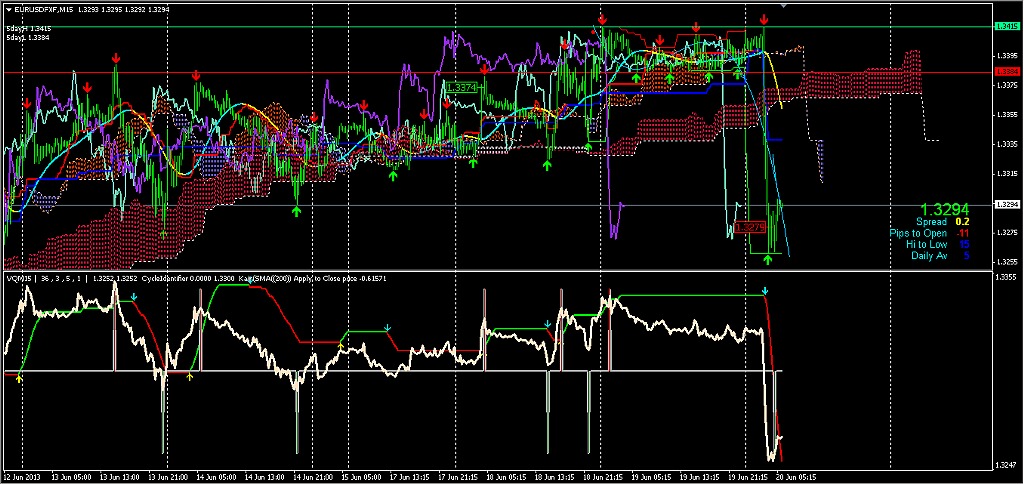Viewport: 1024px width, 484px height.
Task: Select the yellow up arrow at the subwindow's left edge
Action: (20, 377)
